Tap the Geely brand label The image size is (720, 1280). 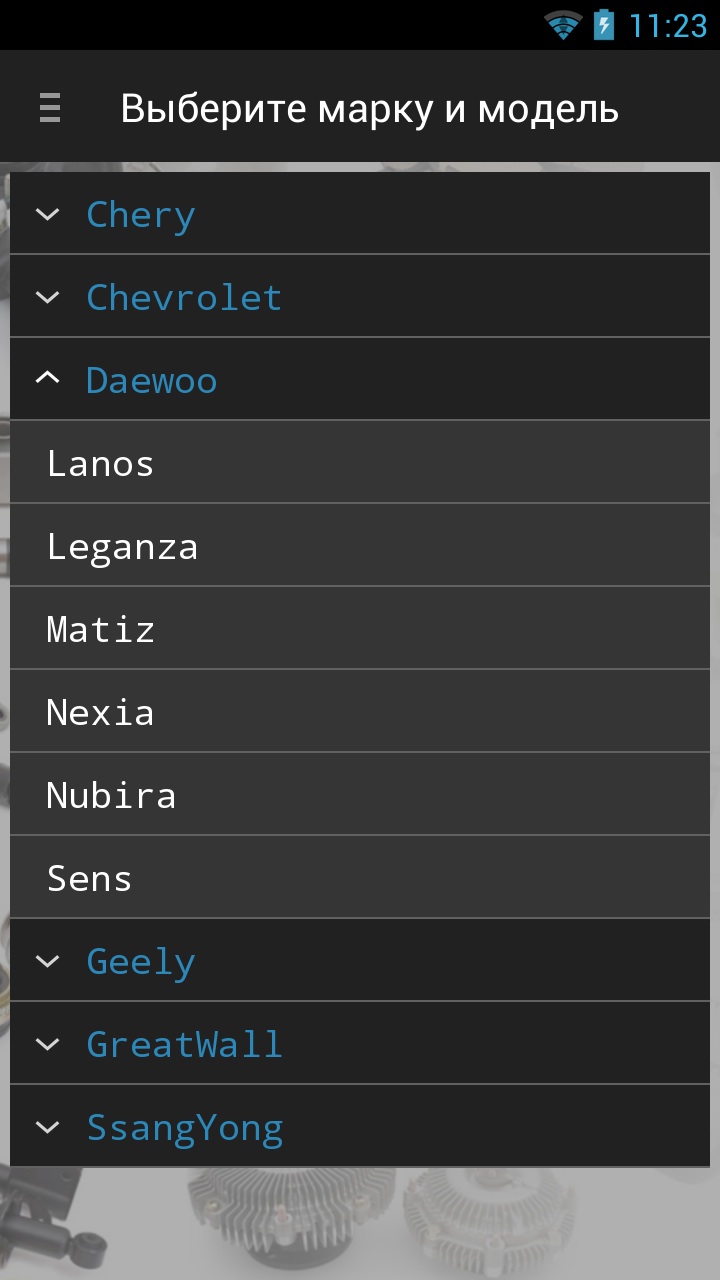pos(141,961)
